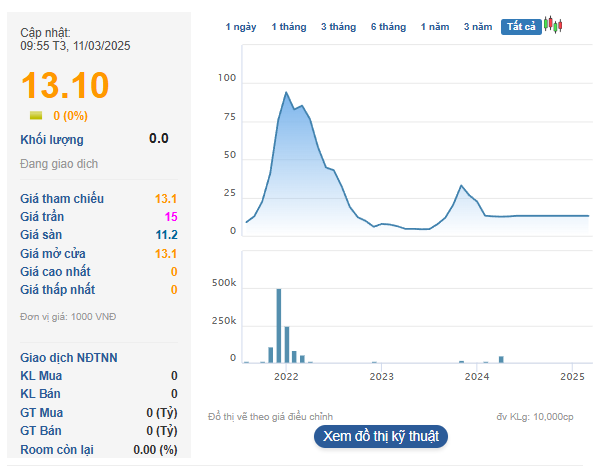Click the large 13.10 price value
Viewport: 606px width, 471px height.
click(x=65, y=85)
